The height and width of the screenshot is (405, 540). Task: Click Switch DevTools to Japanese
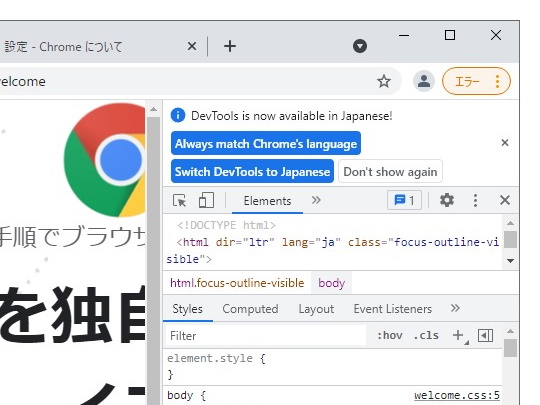coord(252,172)
